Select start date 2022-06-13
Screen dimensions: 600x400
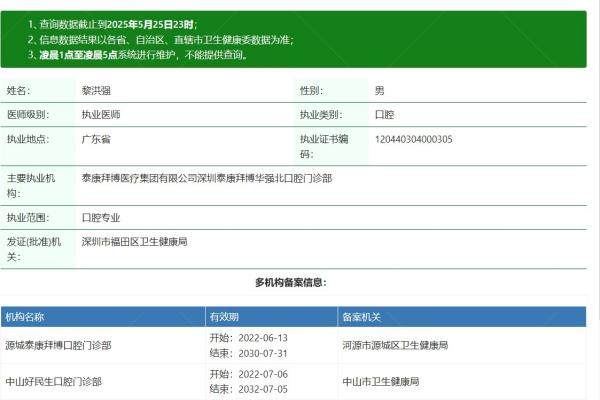[263, 338]
